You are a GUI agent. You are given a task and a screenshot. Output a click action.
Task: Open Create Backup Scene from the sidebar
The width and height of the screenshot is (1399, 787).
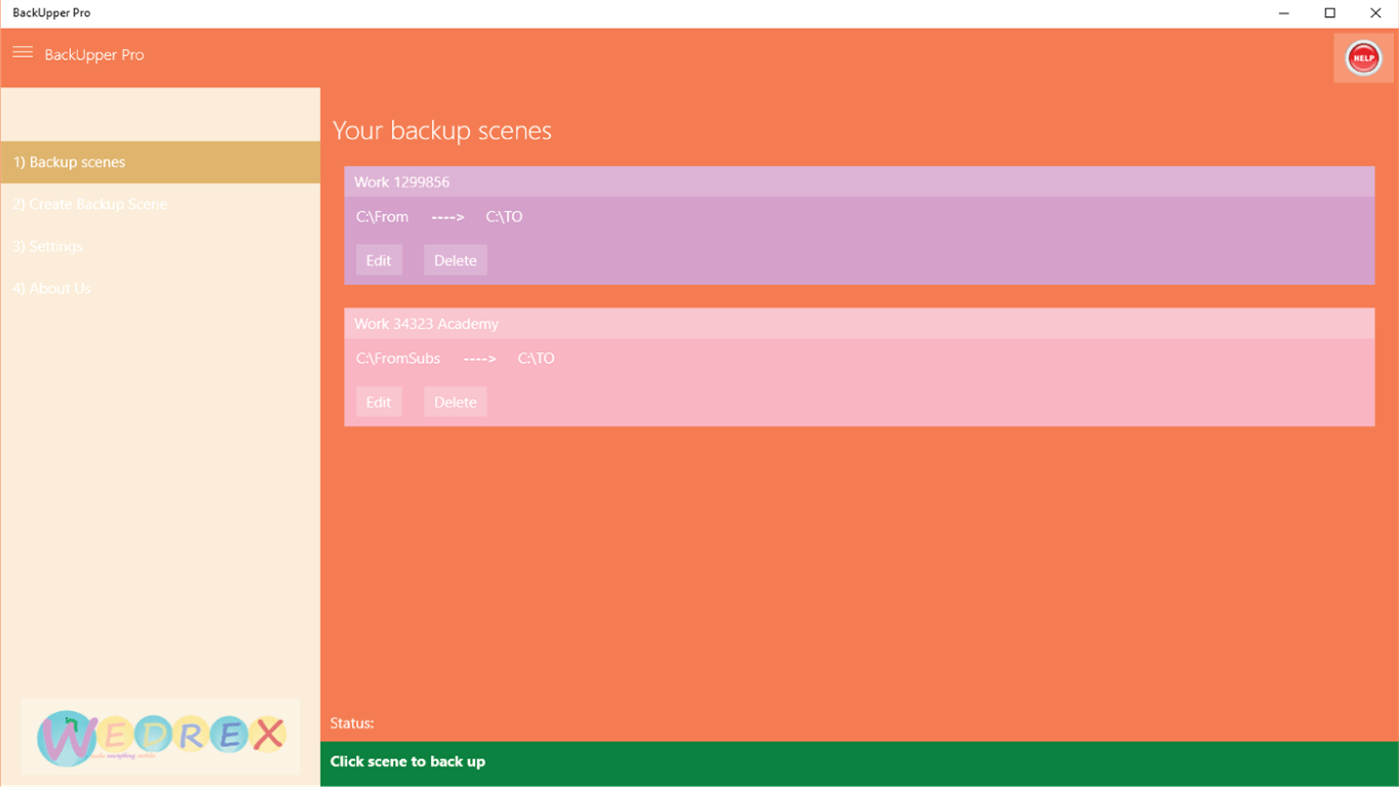coord(89,204)
